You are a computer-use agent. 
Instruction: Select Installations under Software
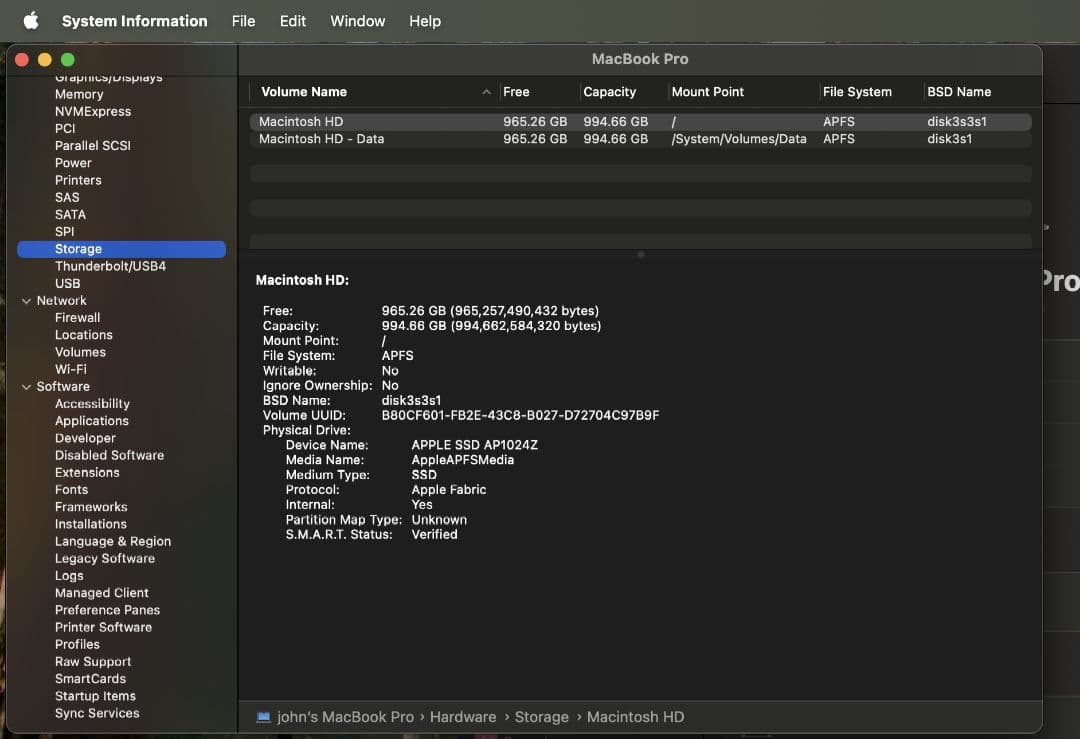click(91, 524)
